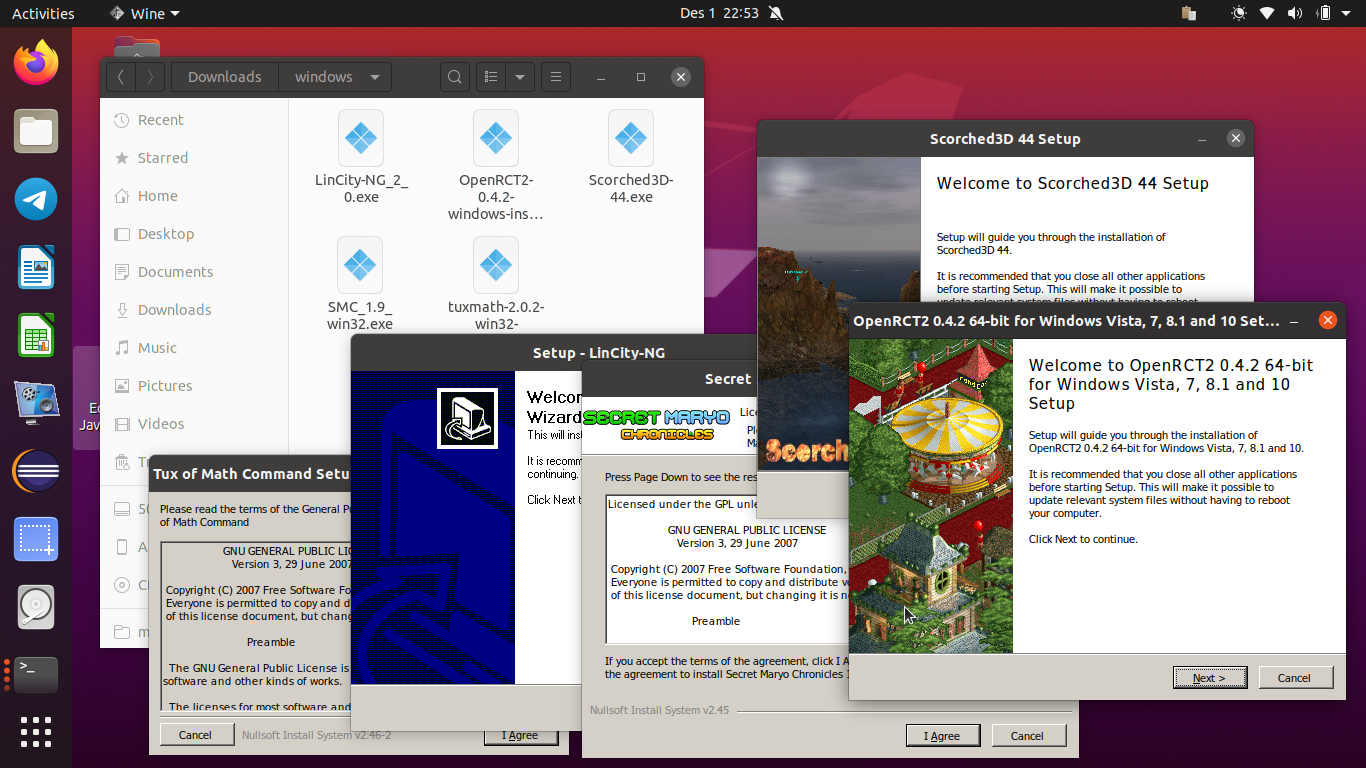Select tuxmath-2.0.2-win32 file icon

click(496, 265)
